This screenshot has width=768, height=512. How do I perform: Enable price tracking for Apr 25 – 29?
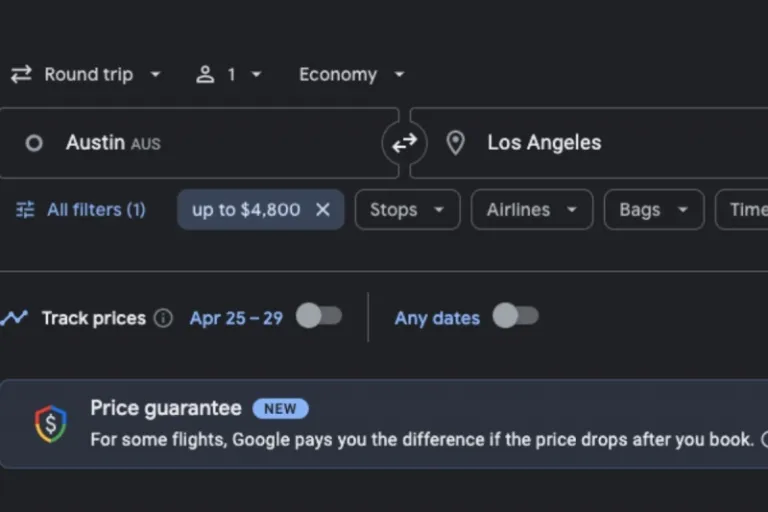[x=319, y=317]
